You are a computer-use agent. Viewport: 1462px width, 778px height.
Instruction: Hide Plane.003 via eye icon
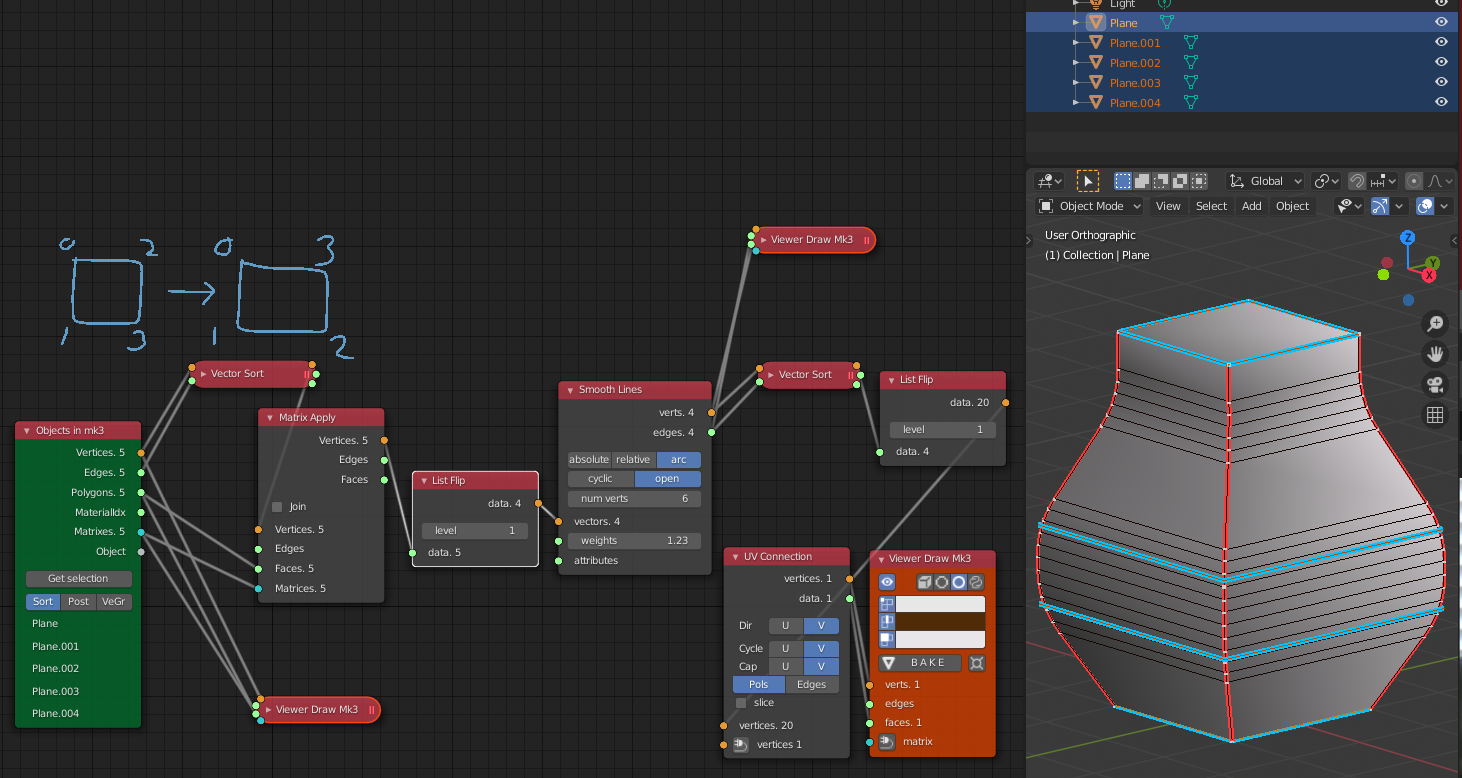point(1441,82)
